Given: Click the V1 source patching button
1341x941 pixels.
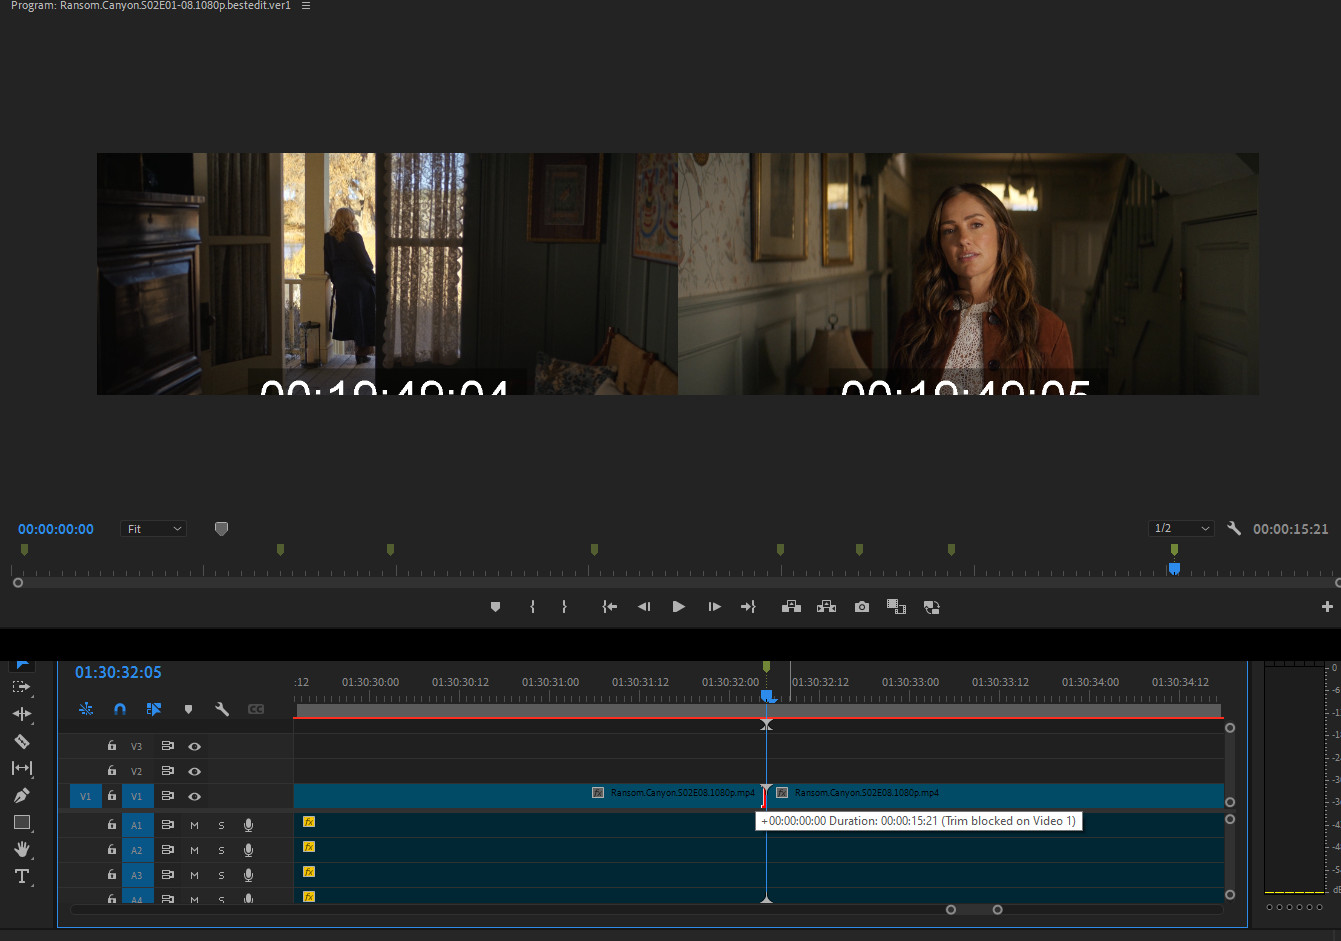Looking at the screenshot, I should point(85,797).
